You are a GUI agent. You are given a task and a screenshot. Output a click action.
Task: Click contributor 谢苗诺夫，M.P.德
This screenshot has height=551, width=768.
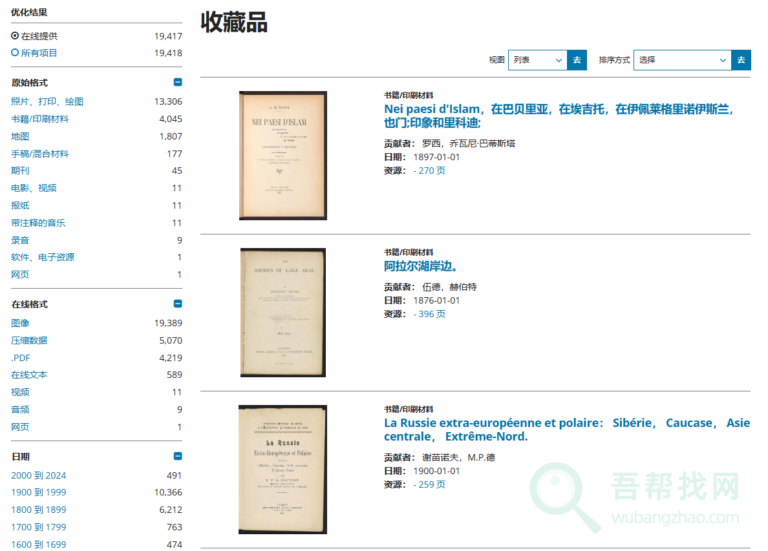[x=458, y=457]
